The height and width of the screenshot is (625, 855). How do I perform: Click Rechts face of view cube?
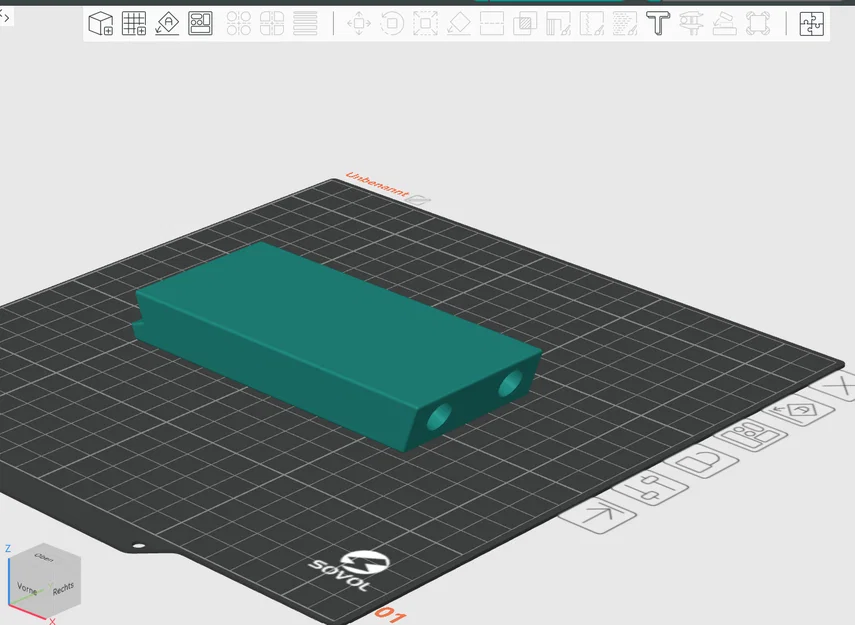[x=64, y=588]
